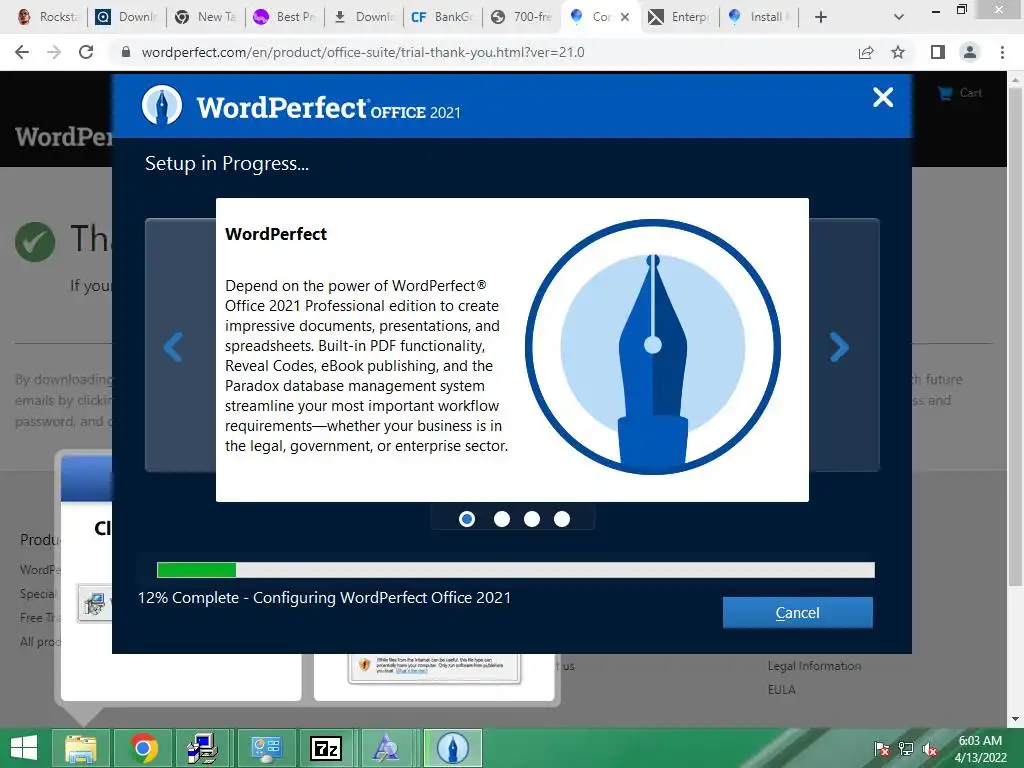Open a new browser tab

[821, 17]
